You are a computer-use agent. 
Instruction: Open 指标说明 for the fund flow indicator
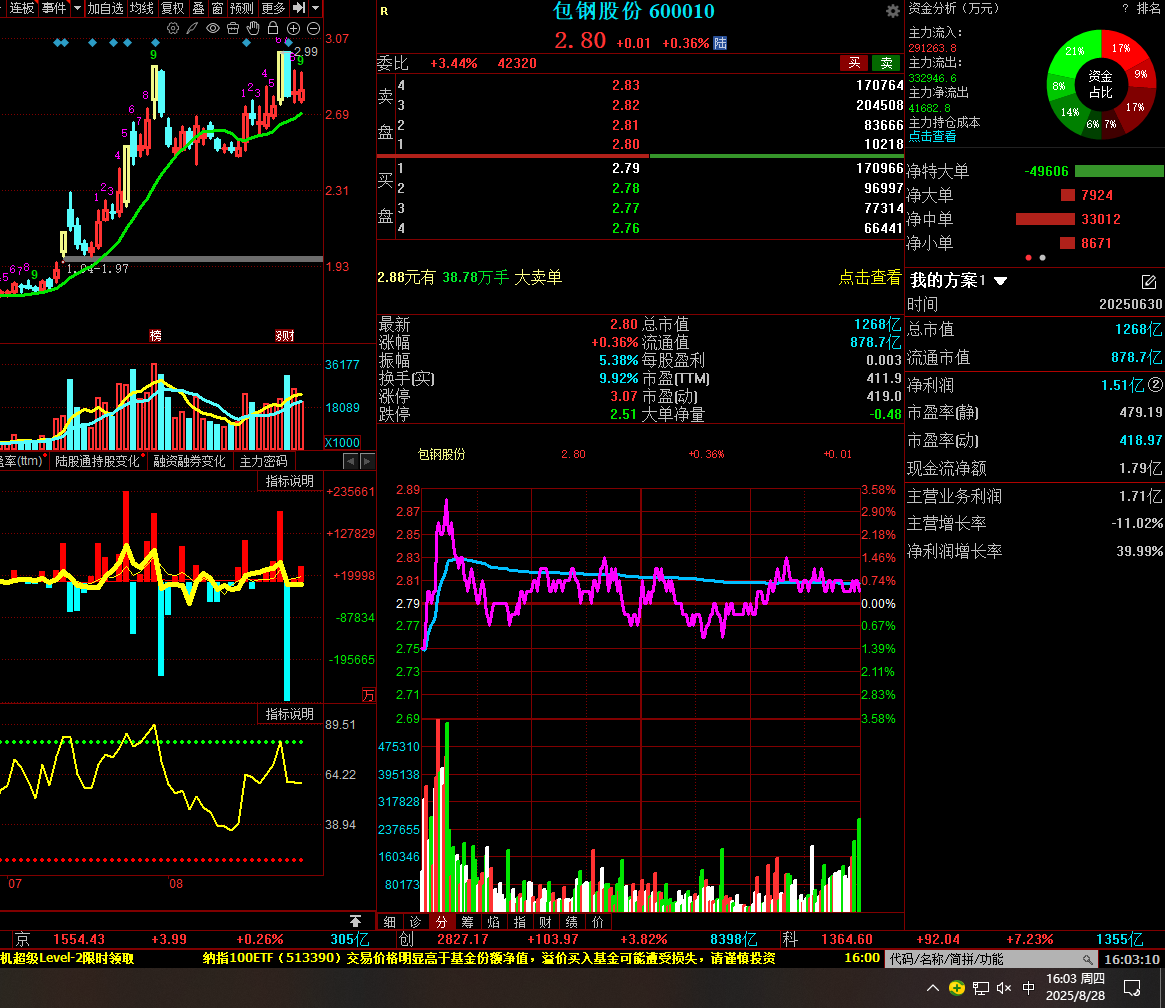pyautogui.click(x=290, y=481)
